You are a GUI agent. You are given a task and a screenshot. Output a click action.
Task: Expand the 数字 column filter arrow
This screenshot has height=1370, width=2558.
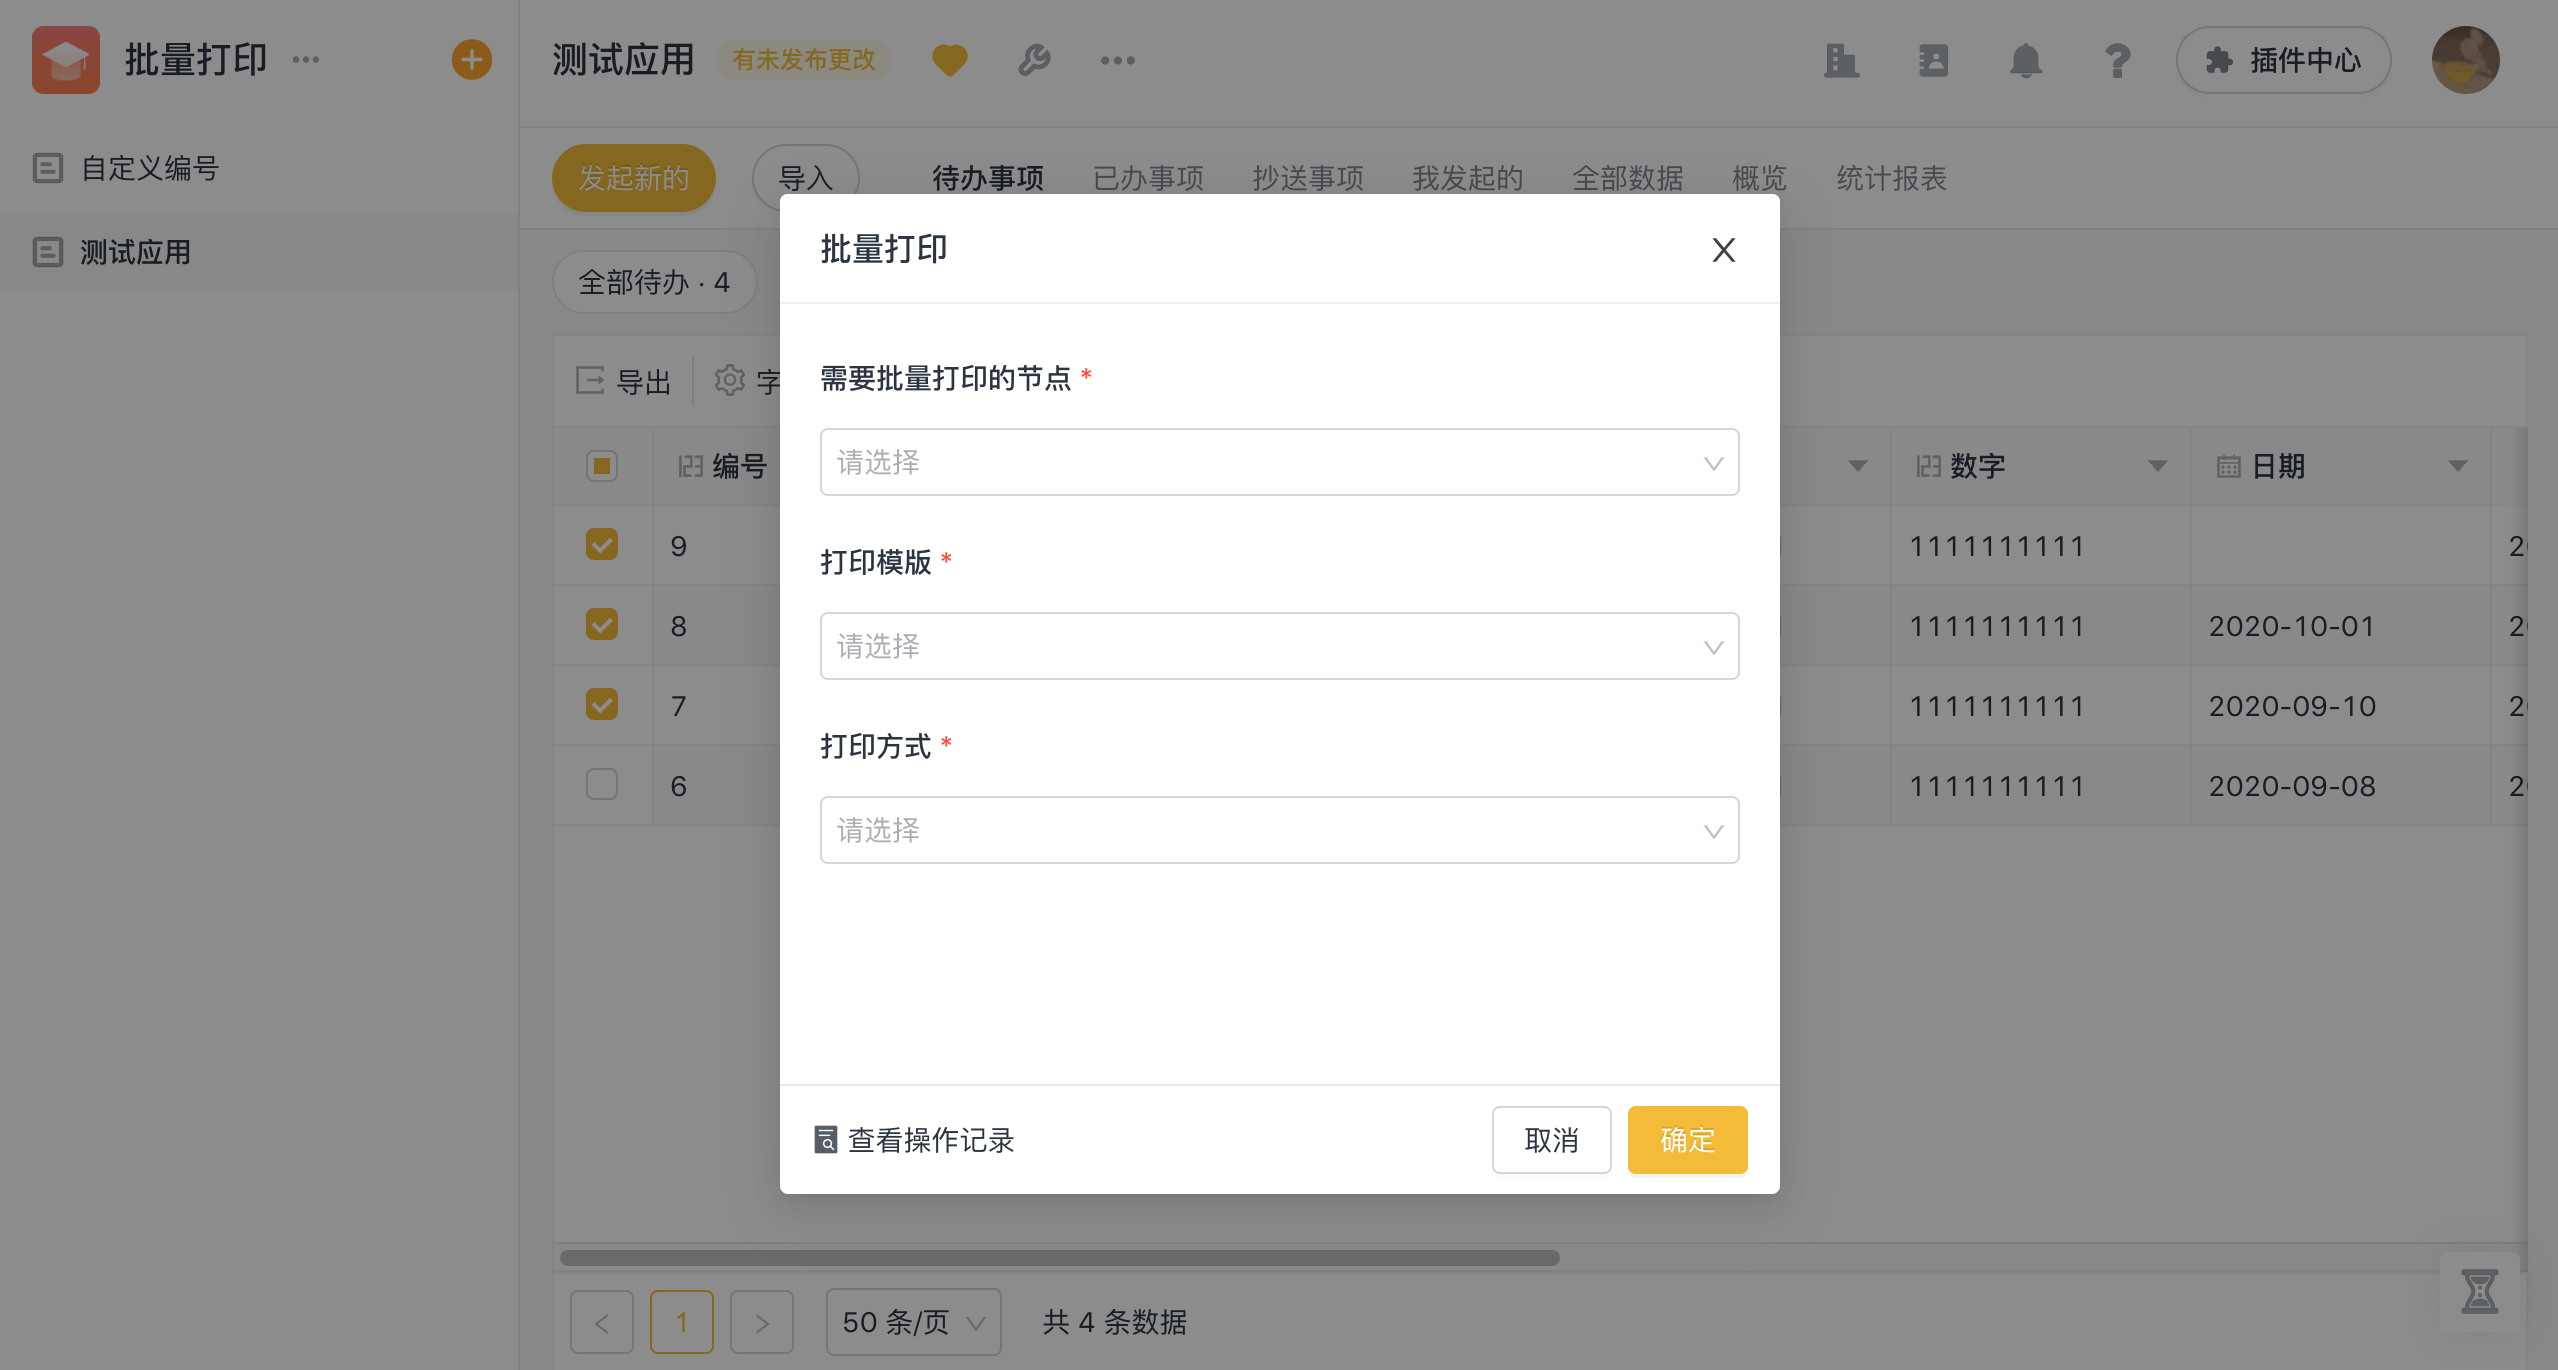pyautogui.click(x=2157, y=466)
